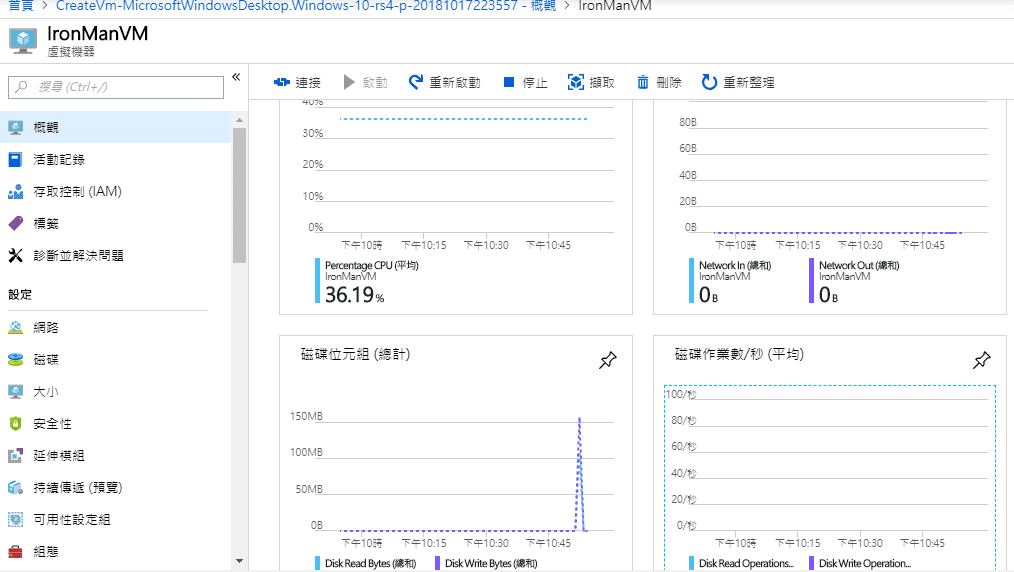Click the 擷取 capture icon
The width and height of the screenshot is (1014, 572).
tap(576, 82)
